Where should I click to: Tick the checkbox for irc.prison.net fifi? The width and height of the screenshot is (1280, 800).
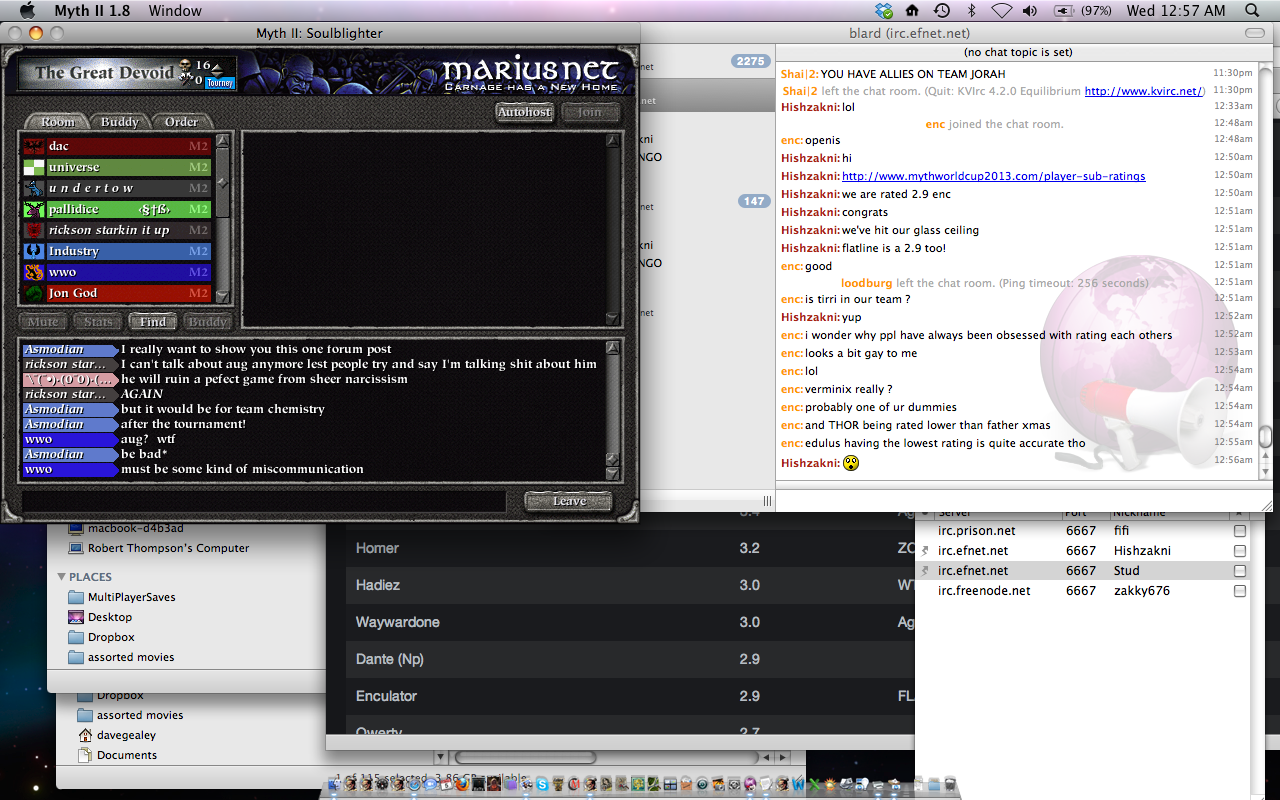(x=1240, y=531)
